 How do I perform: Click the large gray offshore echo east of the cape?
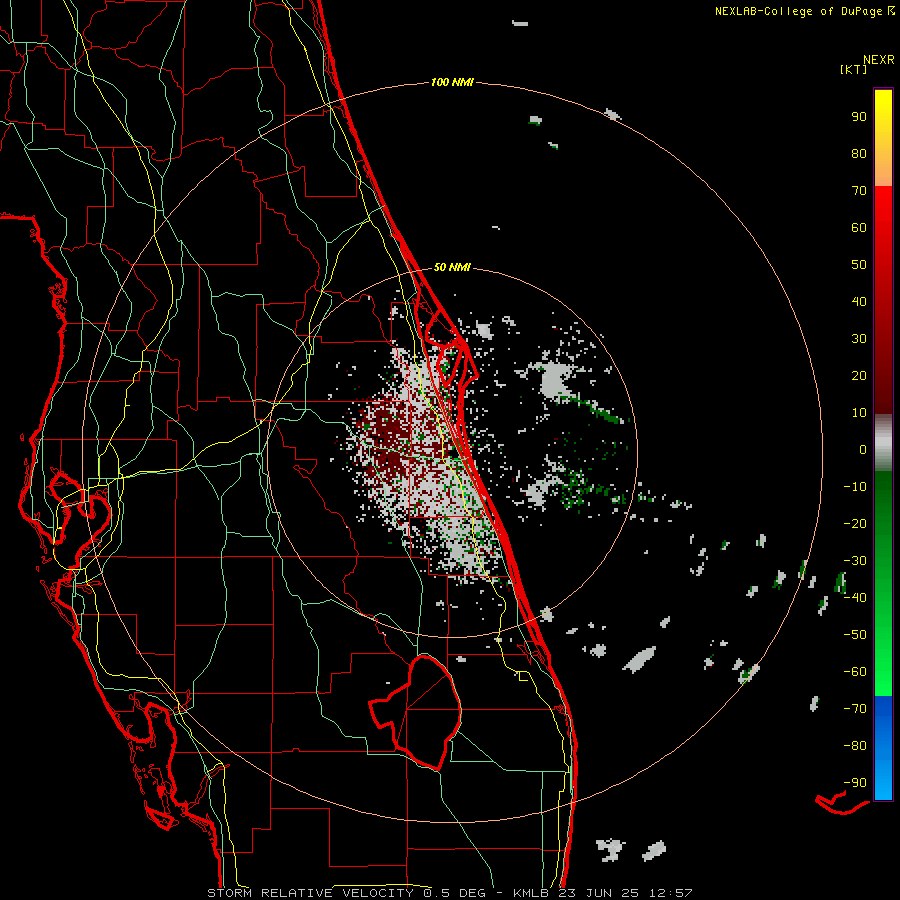point(554,379)
